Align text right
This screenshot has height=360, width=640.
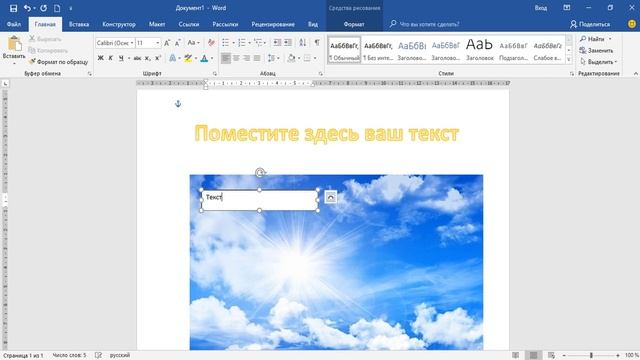(246, 58)
